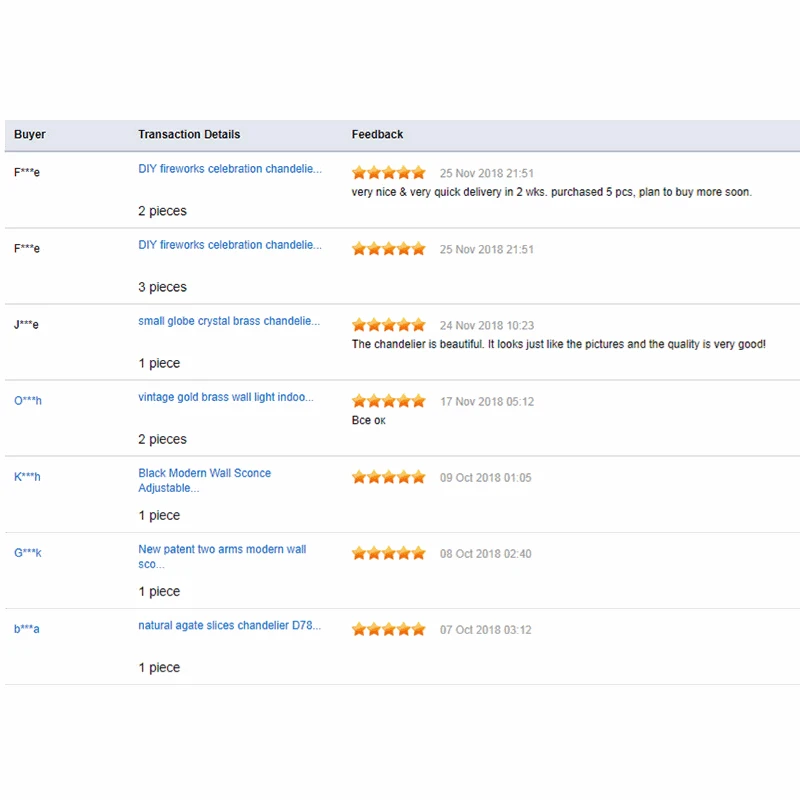Click a star in the 24 Nov 2018 rating

(x=388, y=324)
